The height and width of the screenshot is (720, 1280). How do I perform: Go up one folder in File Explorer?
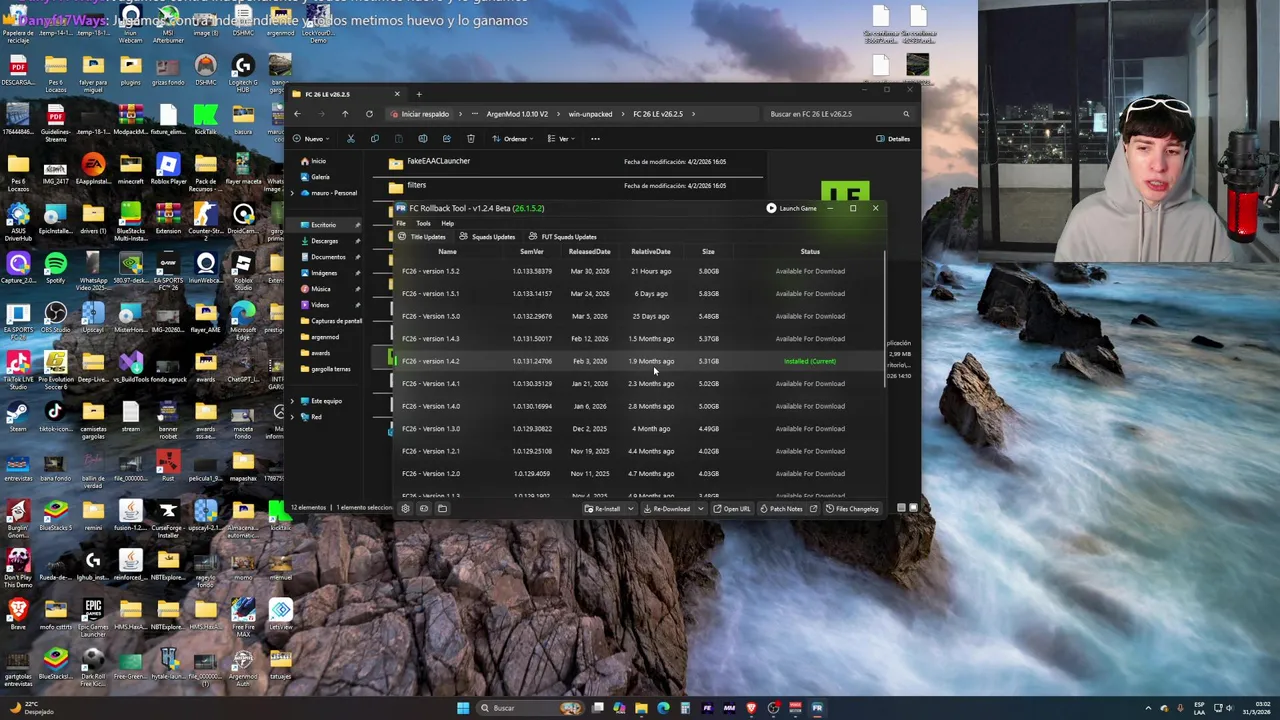(345, 114)
